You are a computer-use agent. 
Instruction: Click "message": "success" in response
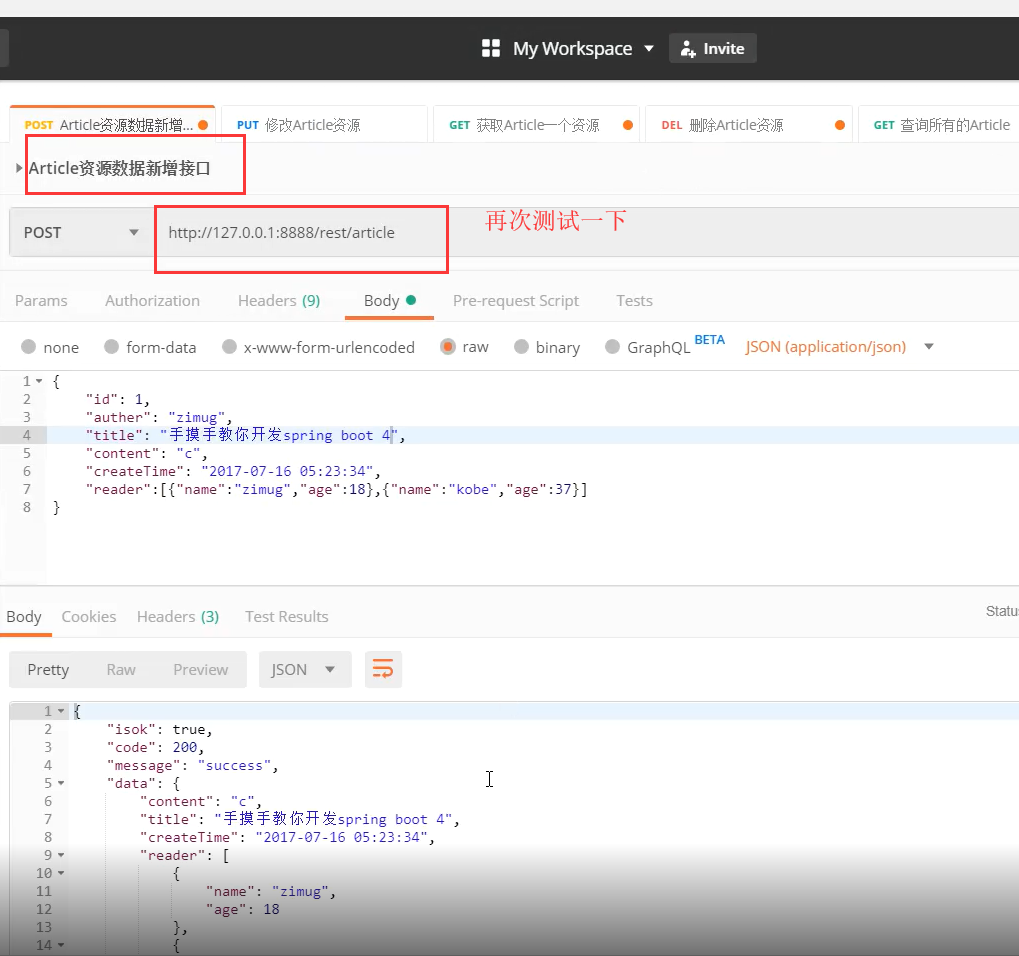(x=192, y=766)
